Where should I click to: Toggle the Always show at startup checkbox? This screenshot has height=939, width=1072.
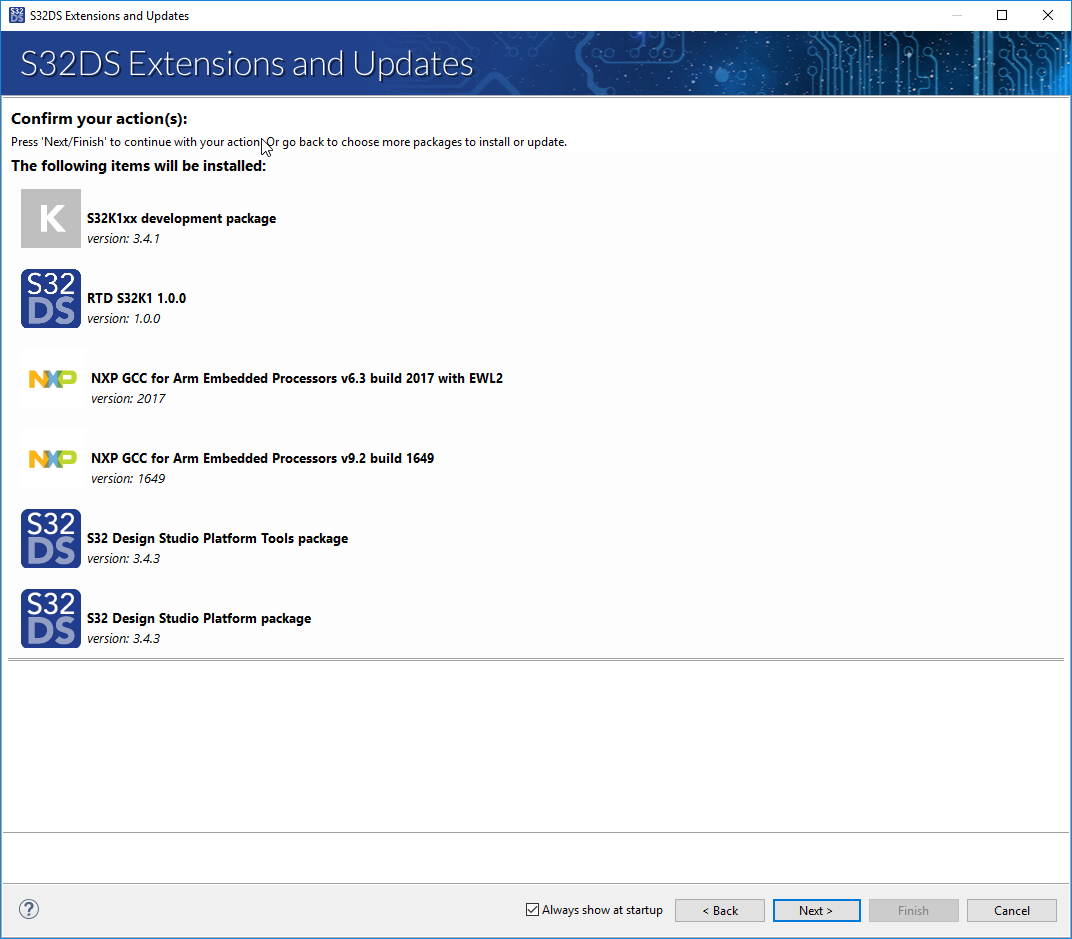coord(532,910)
